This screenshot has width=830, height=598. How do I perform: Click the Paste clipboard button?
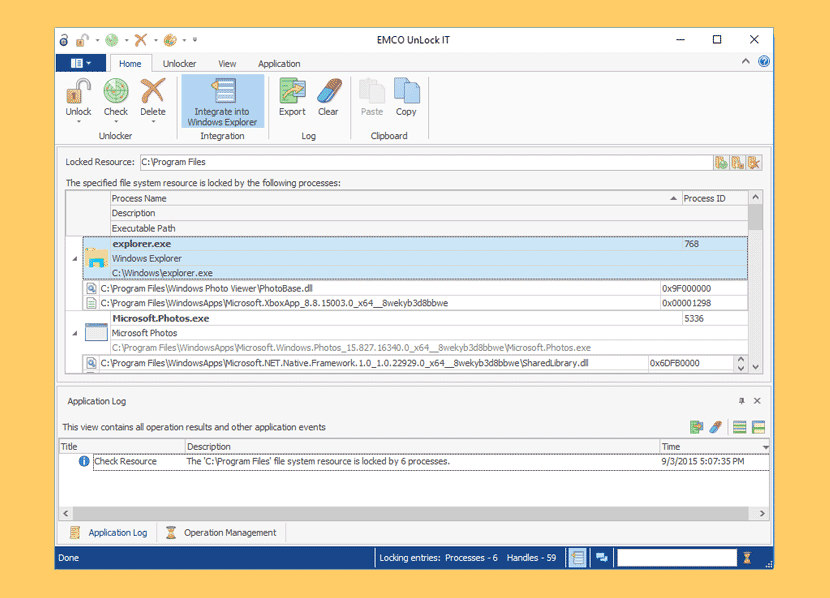point(372,97)
